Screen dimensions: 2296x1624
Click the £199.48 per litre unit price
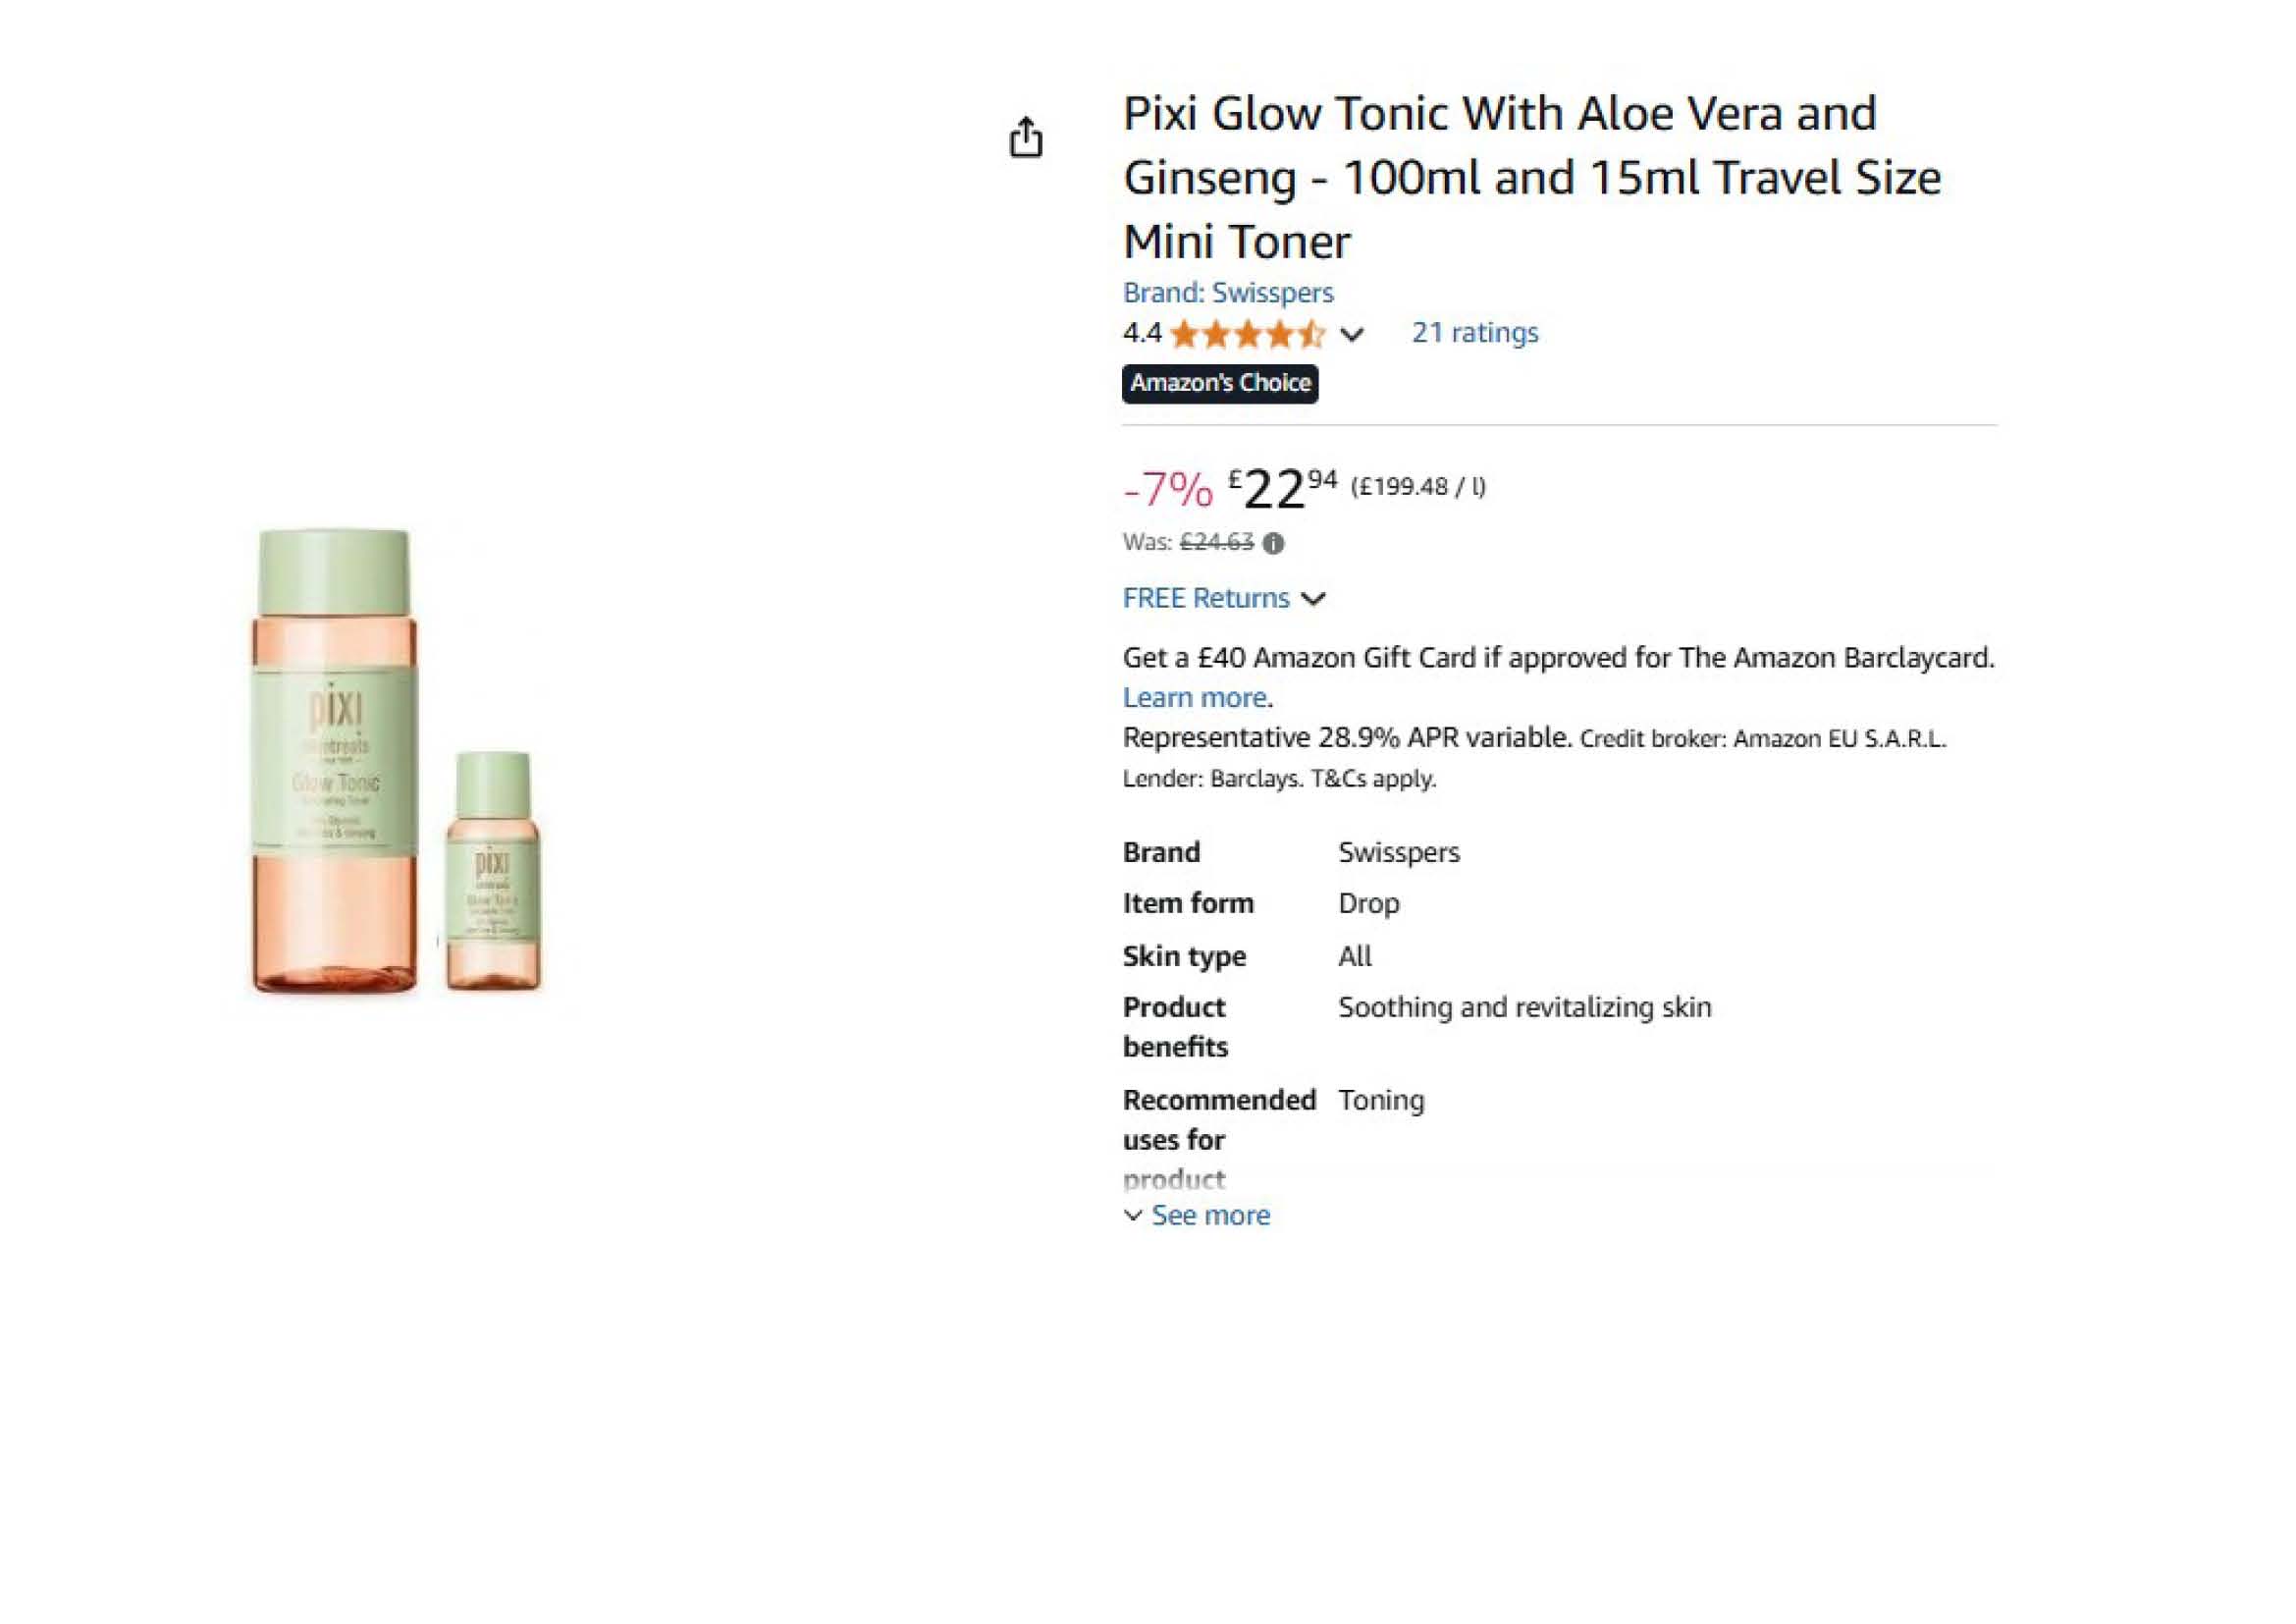click(1417, 487)
